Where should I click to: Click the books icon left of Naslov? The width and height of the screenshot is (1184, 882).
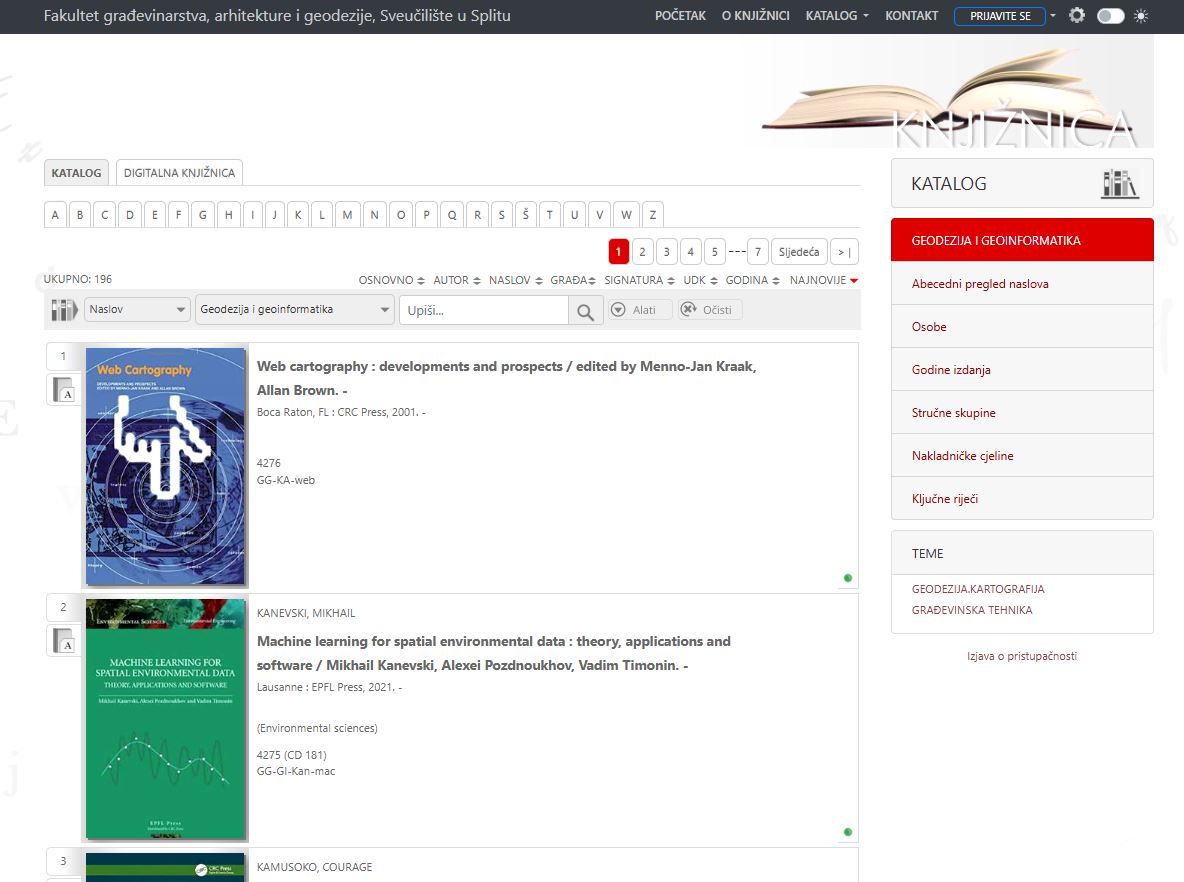click(x=64, y=310)
